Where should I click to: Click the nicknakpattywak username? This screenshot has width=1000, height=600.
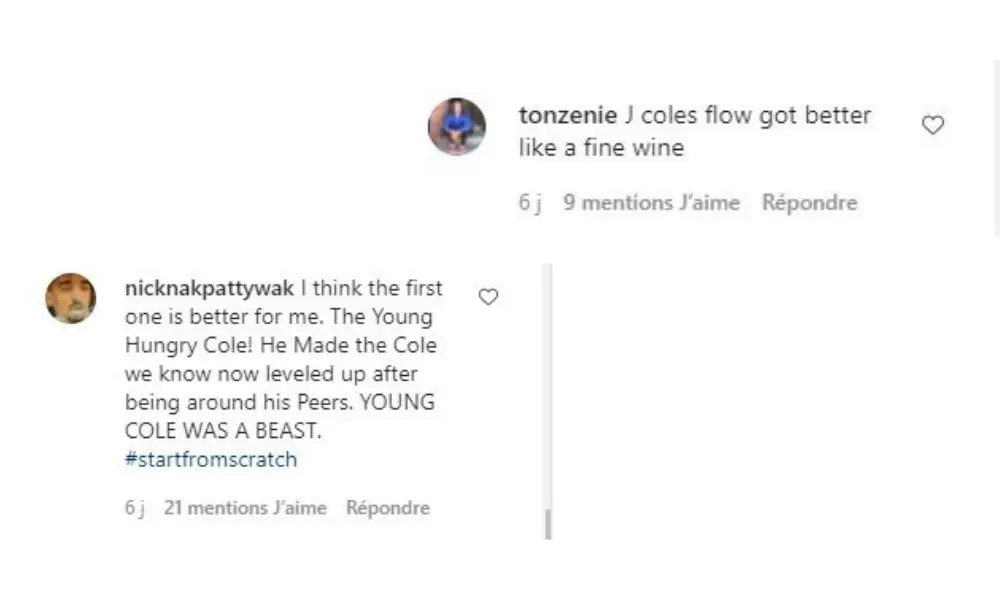pyautogui.click(x=208, y=289)
